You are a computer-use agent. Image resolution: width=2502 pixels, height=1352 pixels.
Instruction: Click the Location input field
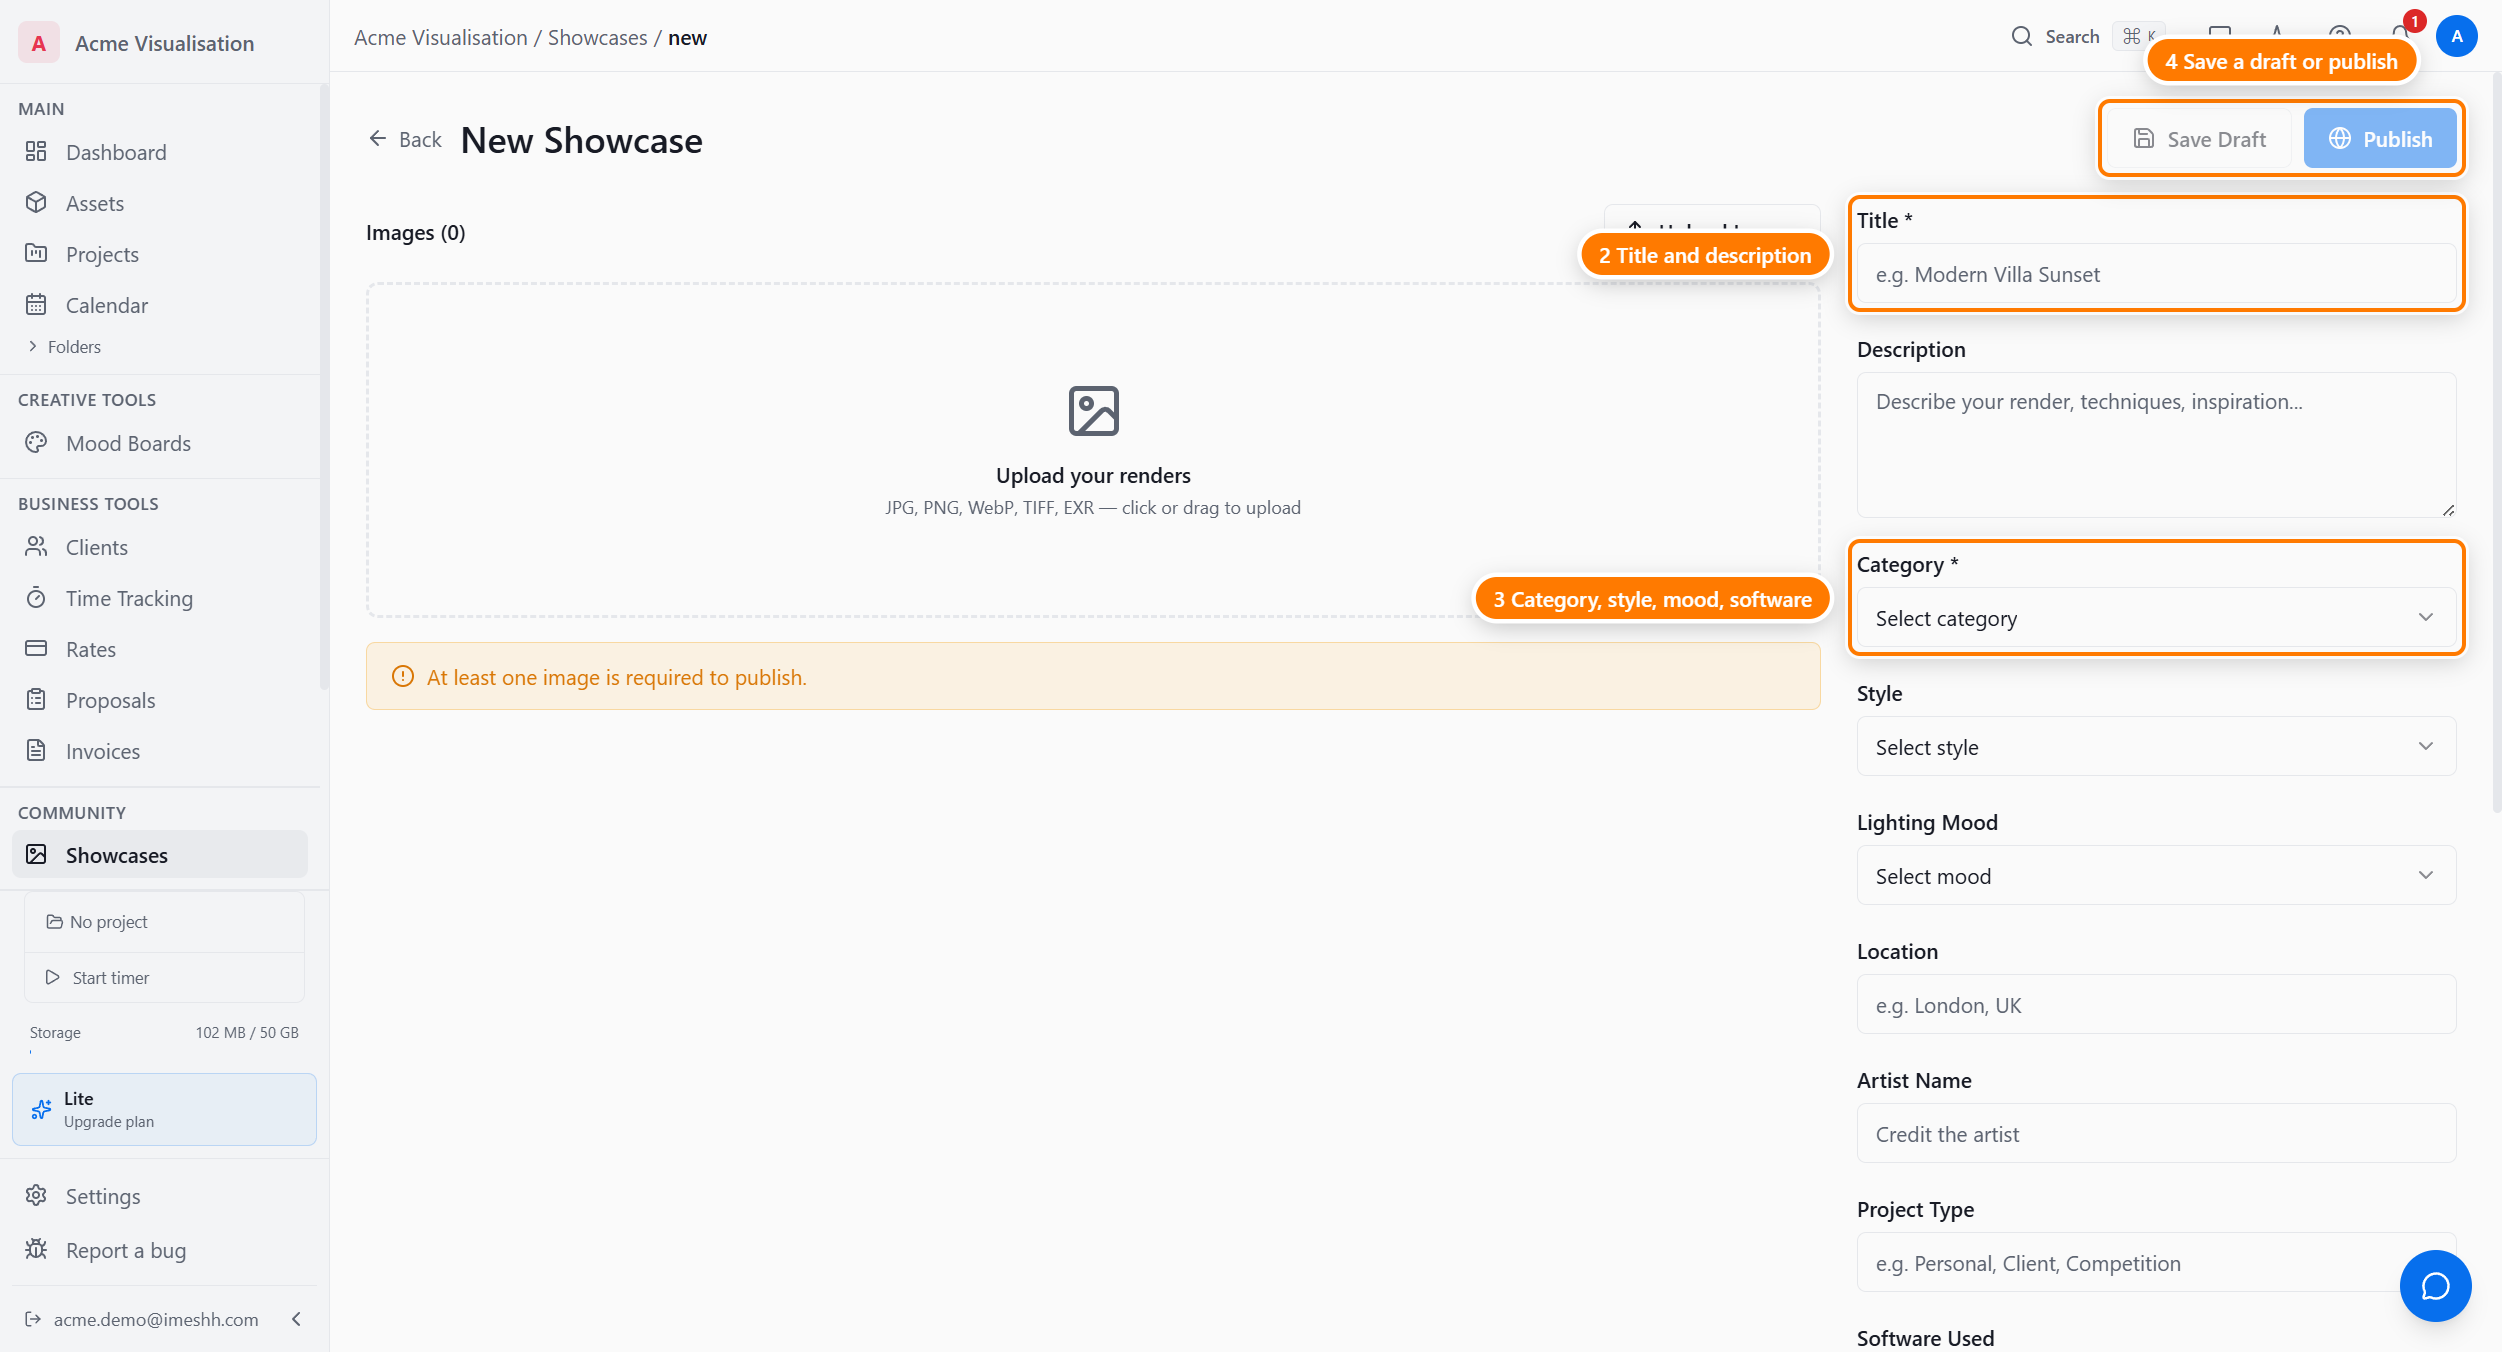pyautogui.click(x=2156, y=1005)
